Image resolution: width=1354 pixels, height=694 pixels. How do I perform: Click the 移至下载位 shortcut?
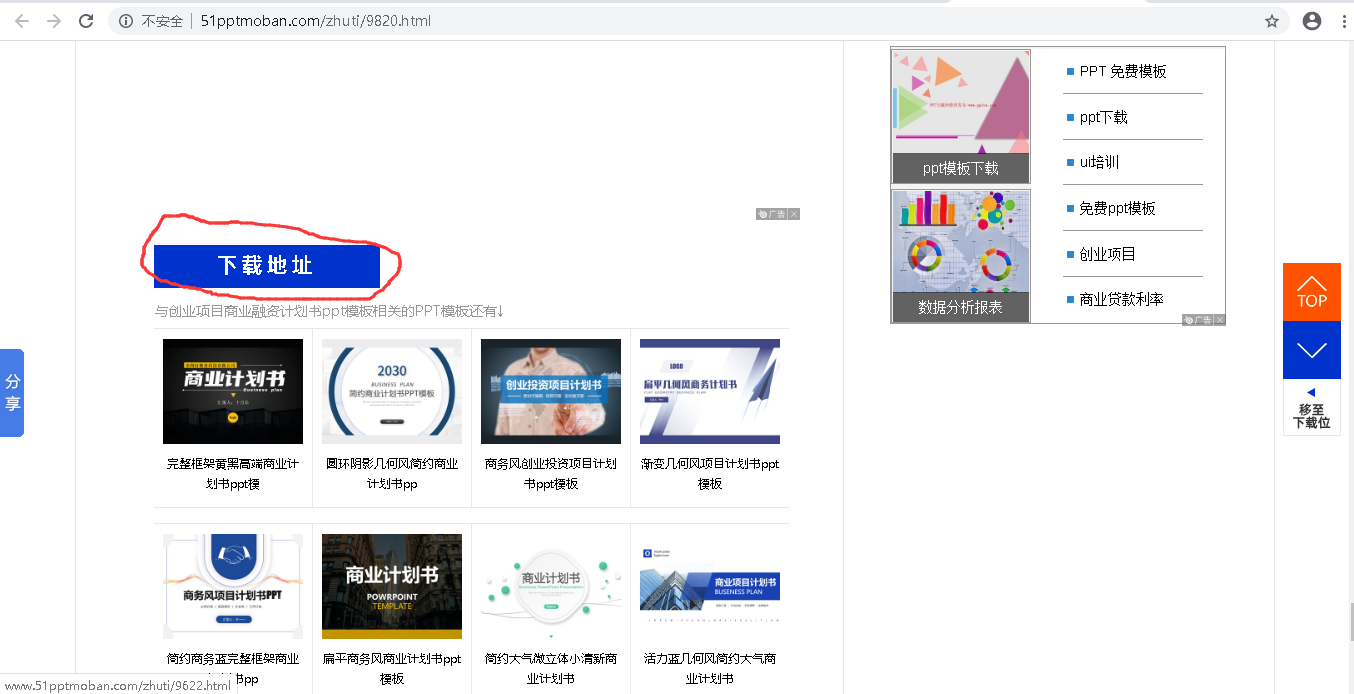pyautogui.click(x=1311, y=413)
